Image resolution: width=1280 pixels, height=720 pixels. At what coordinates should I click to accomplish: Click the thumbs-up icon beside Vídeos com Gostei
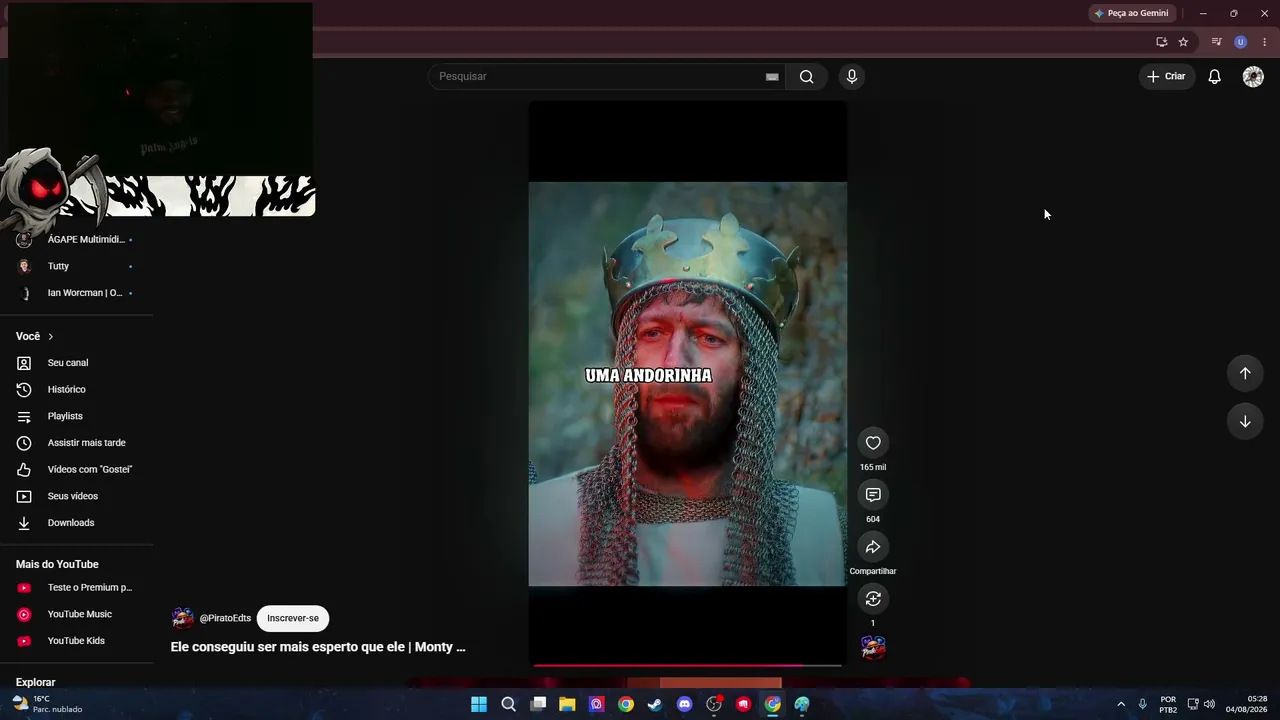click(24, 470)
